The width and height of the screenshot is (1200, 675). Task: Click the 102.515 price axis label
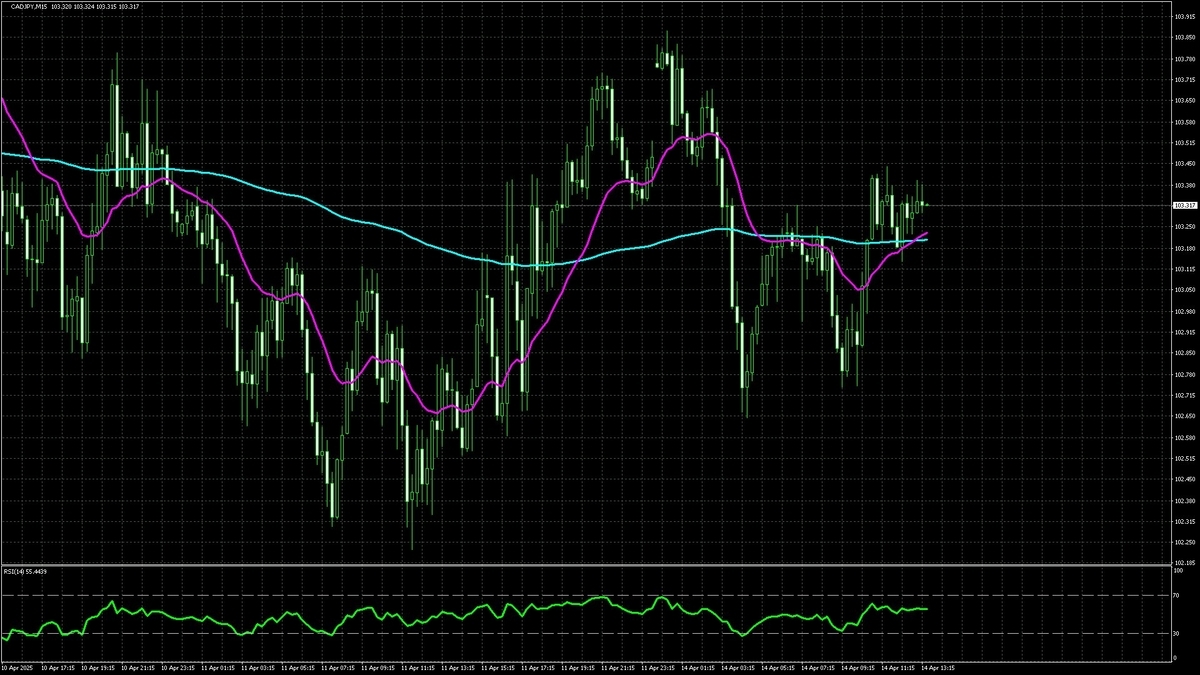(1184, 458)
